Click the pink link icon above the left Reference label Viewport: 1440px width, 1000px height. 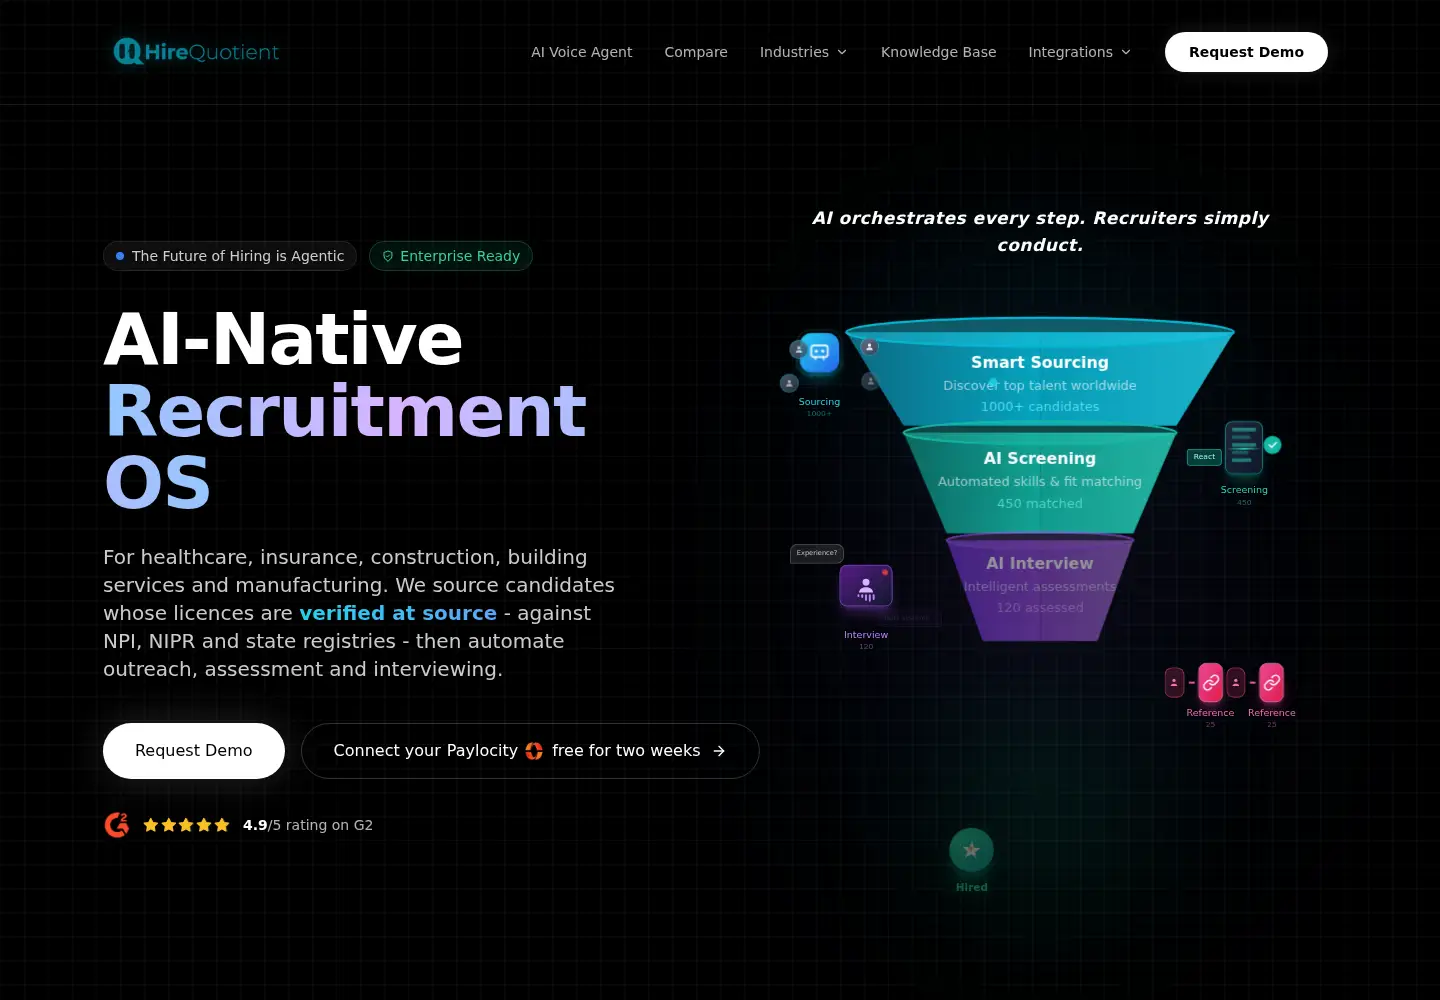[1210, 683]
